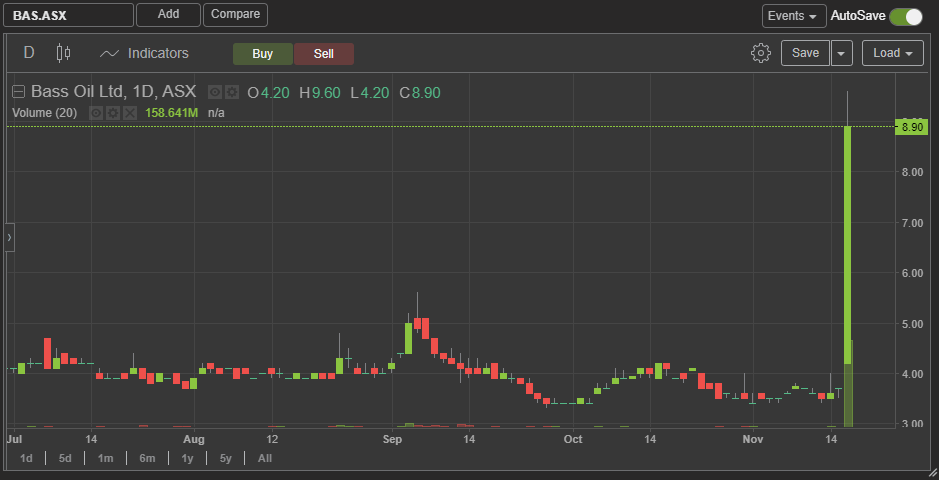This screenshot has width=939, height=480.
Task: Select the 1m time range
Action: [105, 458]
